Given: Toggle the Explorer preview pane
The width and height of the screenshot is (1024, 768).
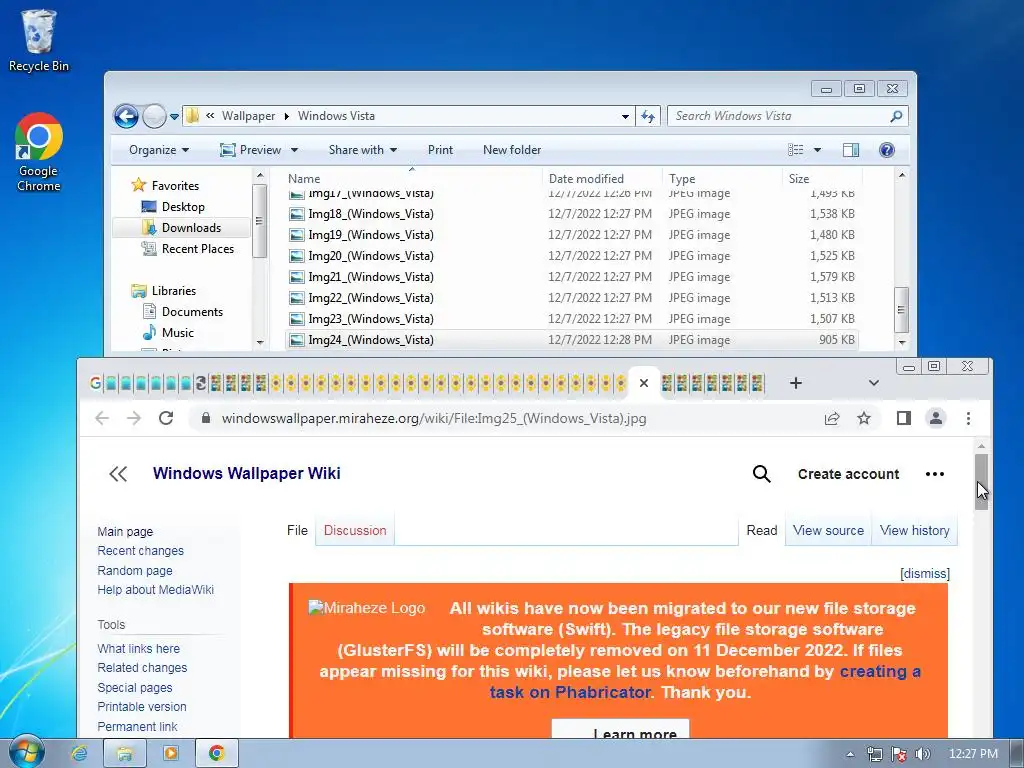Looking at the screenshot, I should [x=851, y=150].
